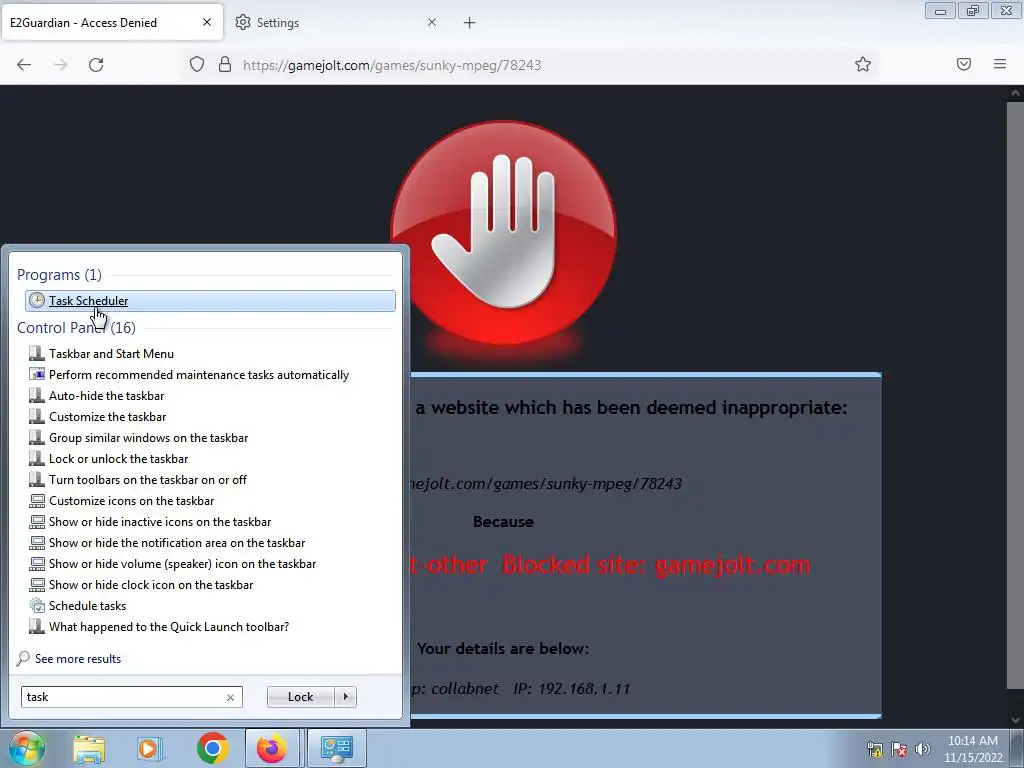This screenshot has height=768, width=1024.
Task: Click the Lock button
Action: point(300,697)
